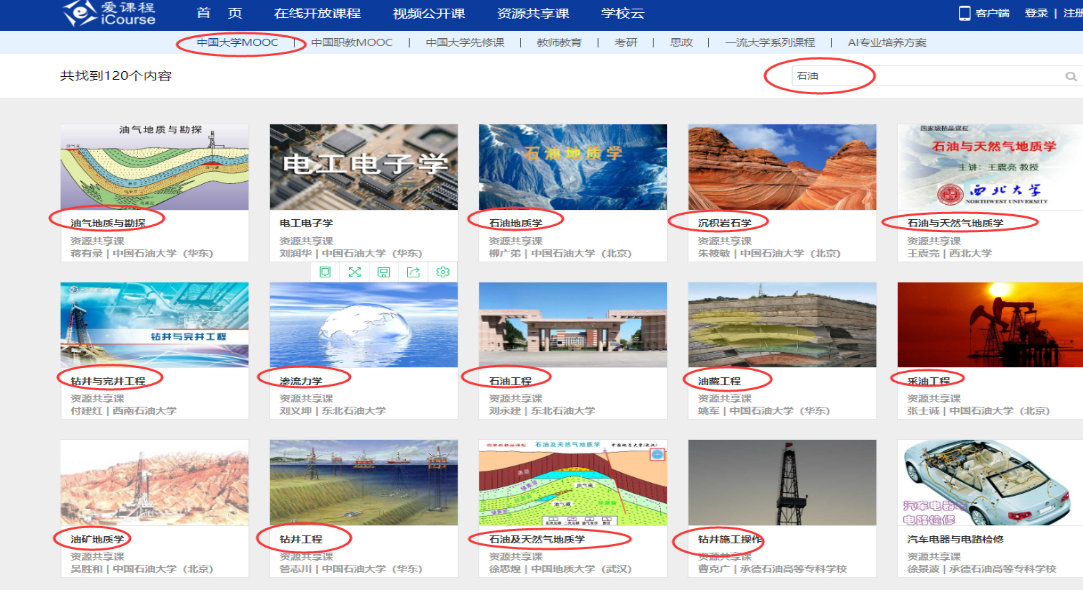The height and width of the screenshot is (590, 1083).
Task: Click the 钻井施工操作 course title link
Action: pyautogui.click(x=730, y=539)
